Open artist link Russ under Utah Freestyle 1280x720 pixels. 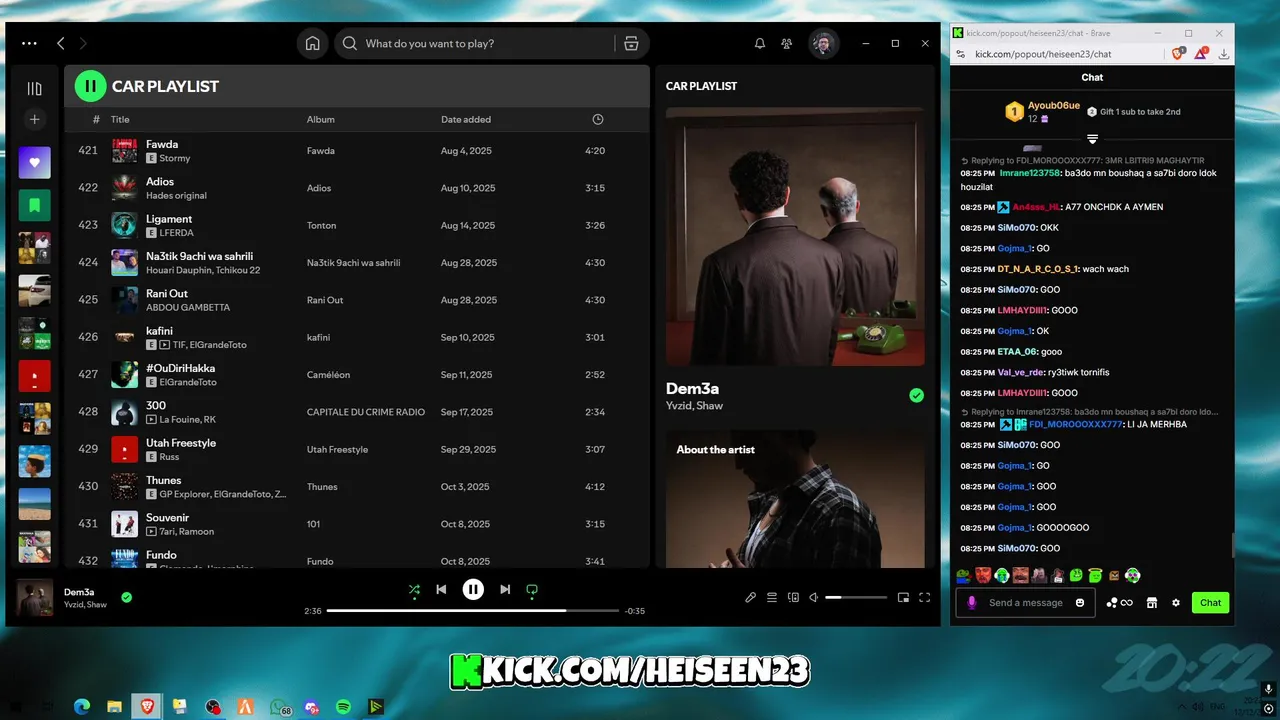169,457
